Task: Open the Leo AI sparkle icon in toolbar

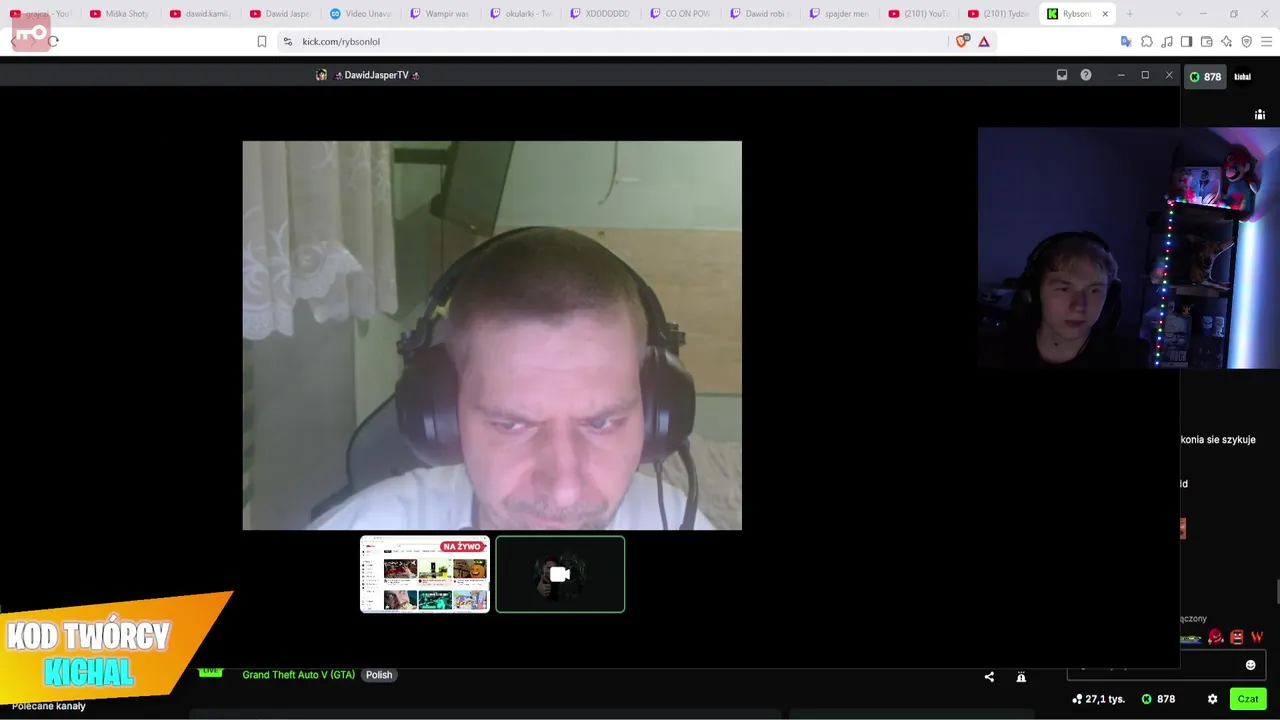Action: (x=1226, y=41)
